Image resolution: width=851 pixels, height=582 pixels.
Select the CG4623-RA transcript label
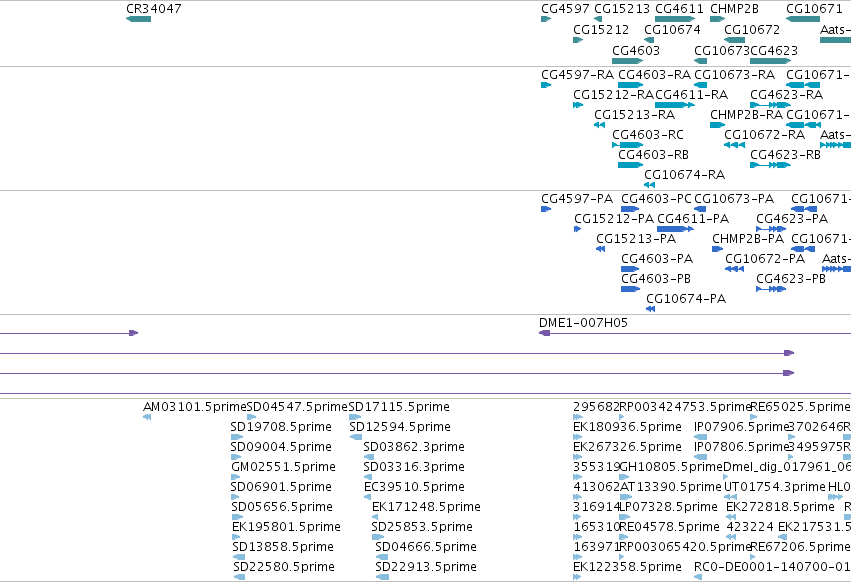(786, 94)
